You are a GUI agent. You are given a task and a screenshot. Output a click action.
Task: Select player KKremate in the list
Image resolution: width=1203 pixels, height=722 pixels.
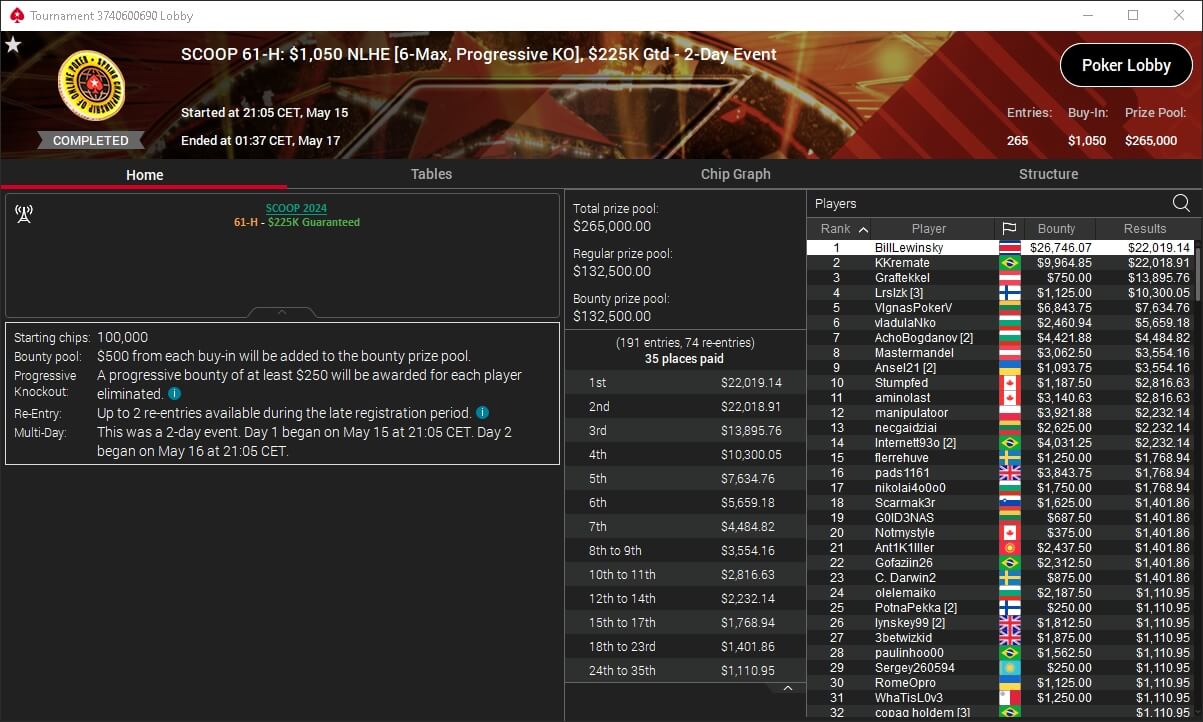tap(1000, 263)
